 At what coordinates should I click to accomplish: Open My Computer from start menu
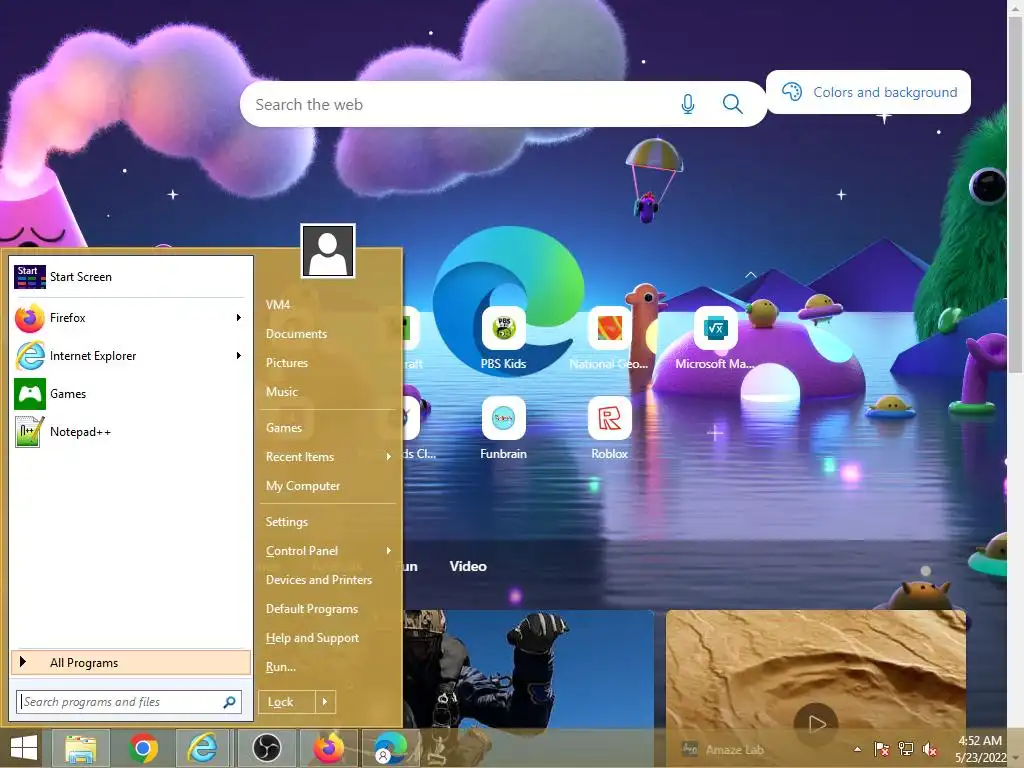click(x=303, y=486)
